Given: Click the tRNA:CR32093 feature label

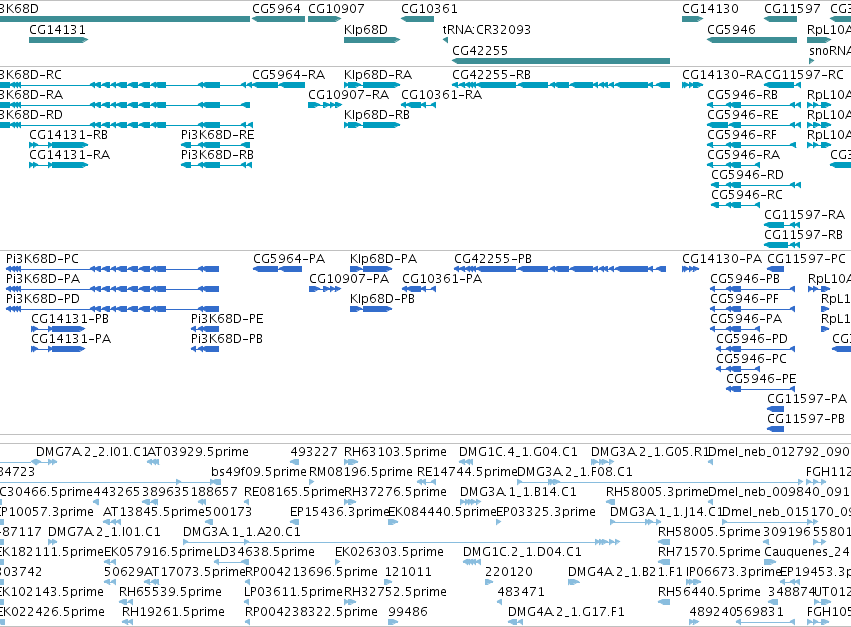Looking at the screenshot, I should click(486, 29).
